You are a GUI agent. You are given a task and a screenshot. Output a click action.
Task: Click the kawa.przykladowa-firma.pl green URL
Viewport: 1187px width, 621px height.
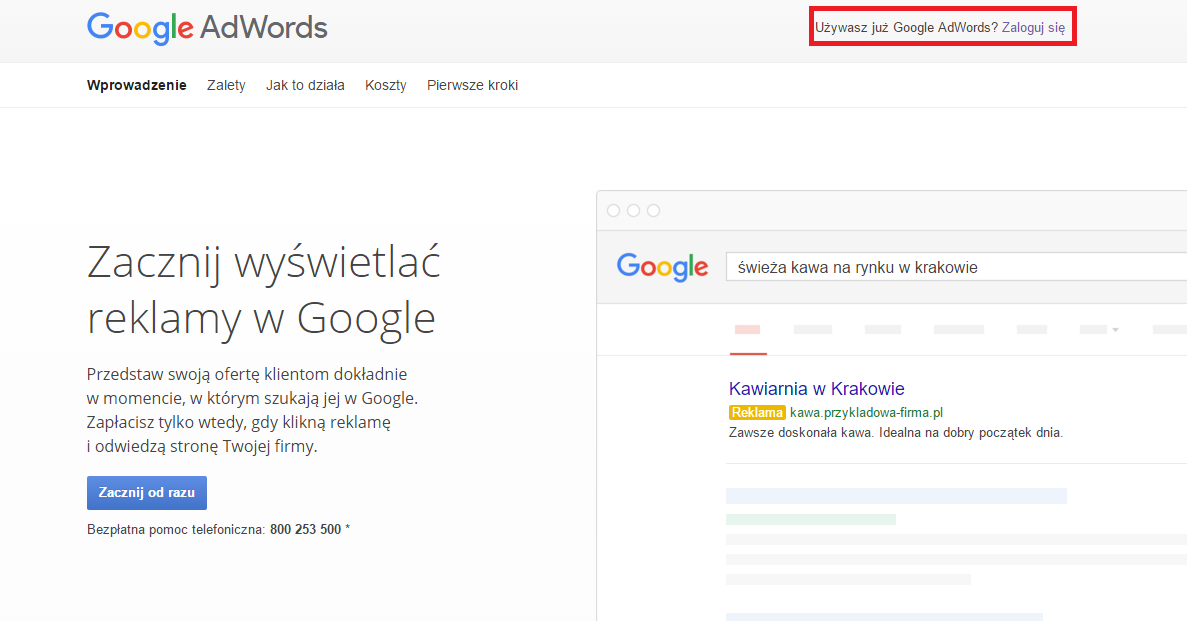click(866, 413)
